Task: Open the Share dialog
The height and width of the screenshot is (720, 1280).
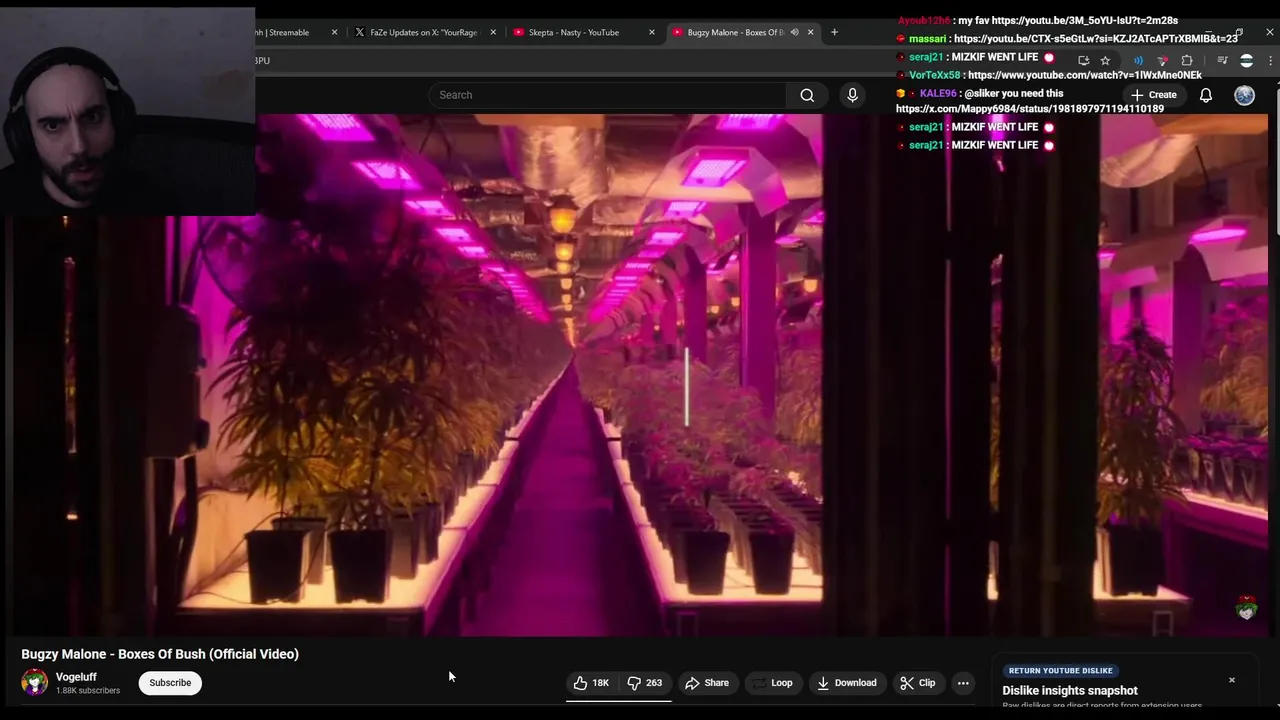Action: coord(707,683)
